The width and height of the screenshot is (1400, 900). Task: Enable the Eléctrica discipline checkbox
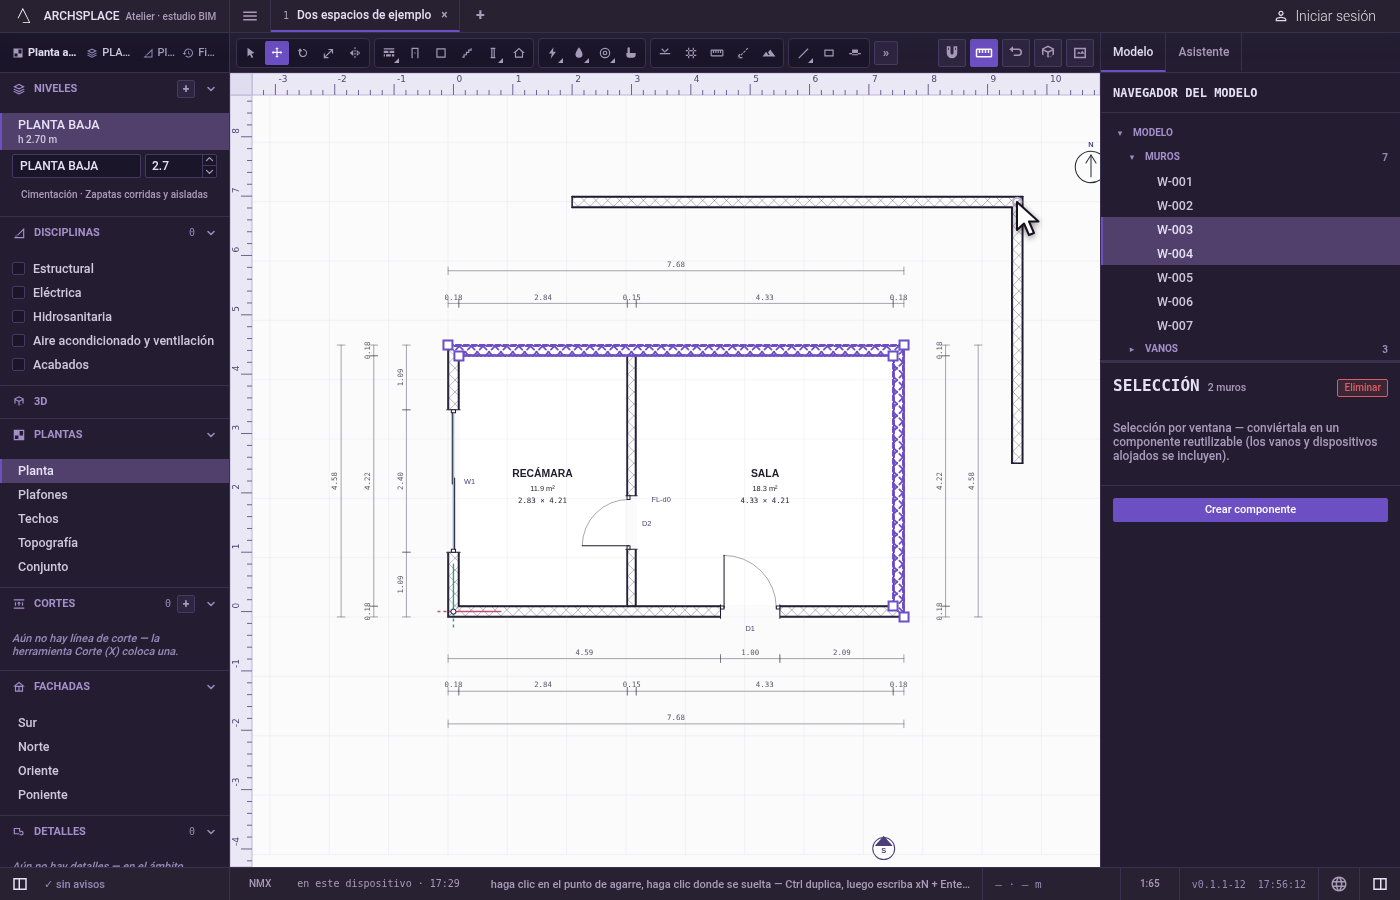pyautogui.click(x=18, y=293)
